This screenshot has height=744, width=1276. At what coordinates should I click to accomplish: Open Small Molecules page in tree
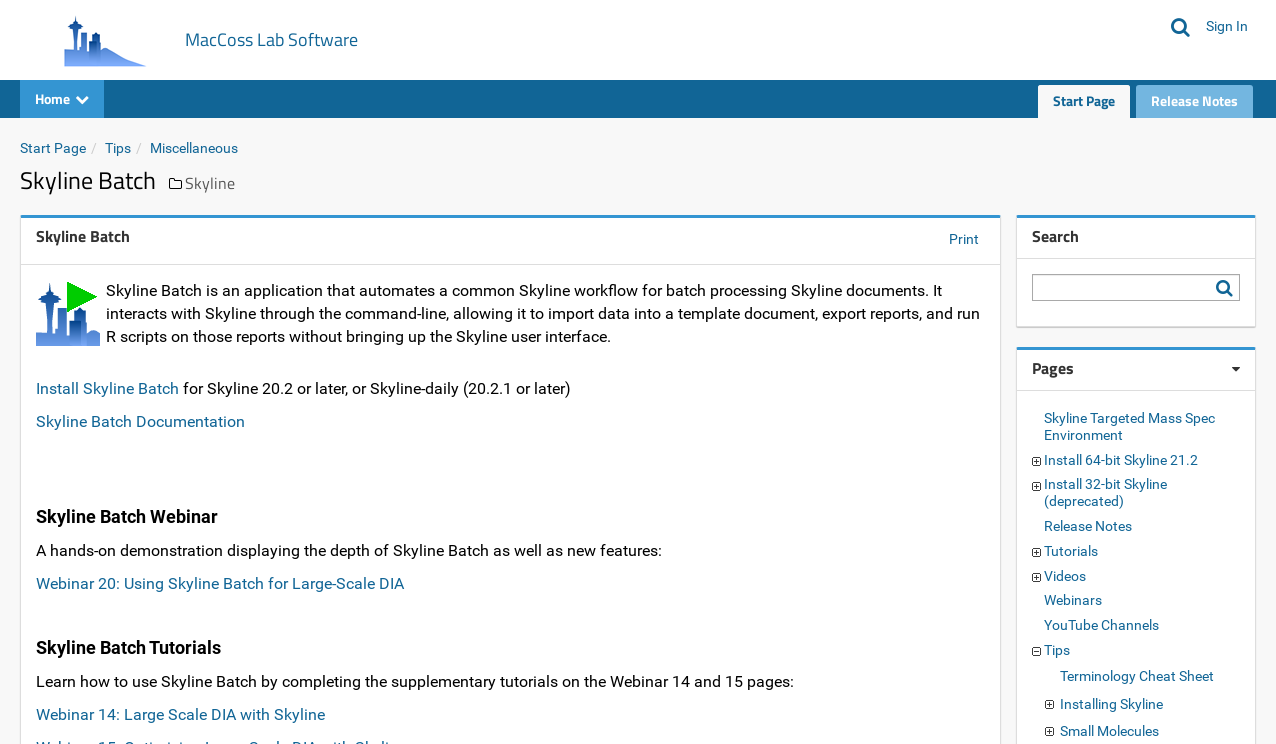click(x=1109, y=732)
